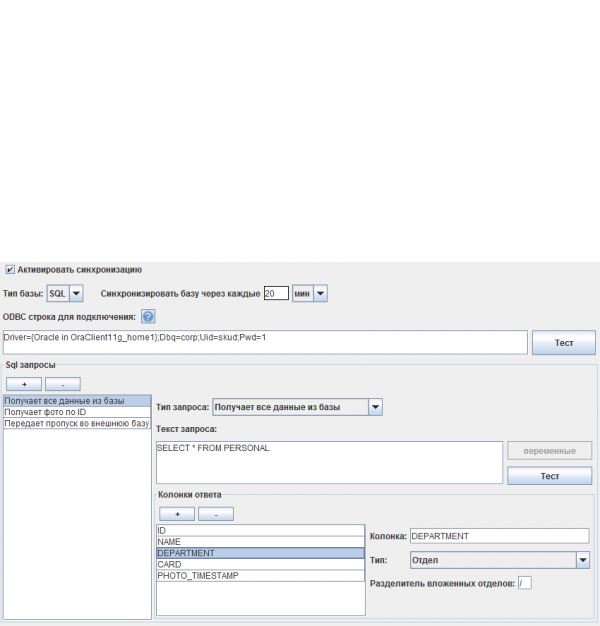Remove SQL query with minus button

coord(62,384)
